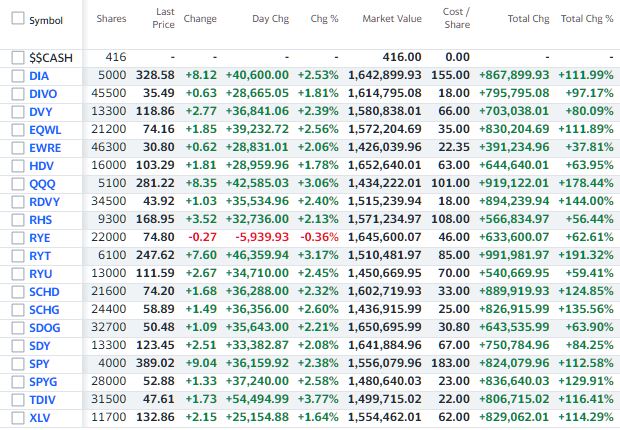The width and height of the screenshot is (620, 430).
Task: Open the RDVY ticker page
Action: click(46, 201)
